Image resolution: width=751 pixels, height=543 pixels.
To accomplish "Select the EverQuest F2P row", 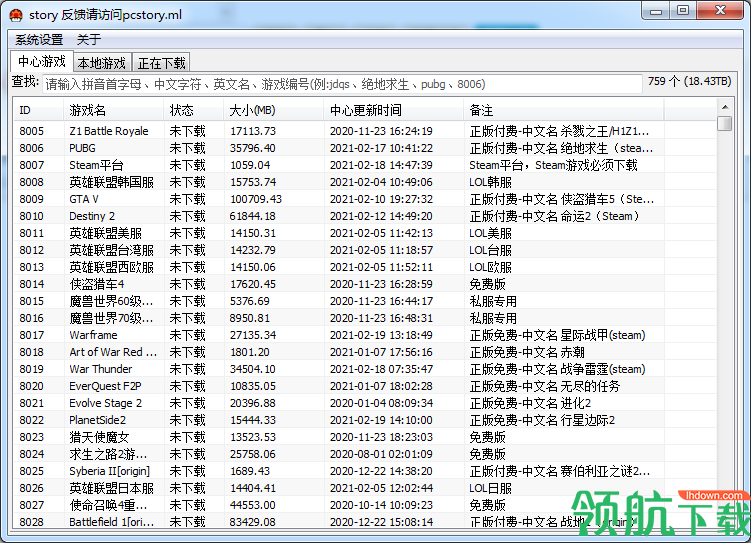I will 365,386.
